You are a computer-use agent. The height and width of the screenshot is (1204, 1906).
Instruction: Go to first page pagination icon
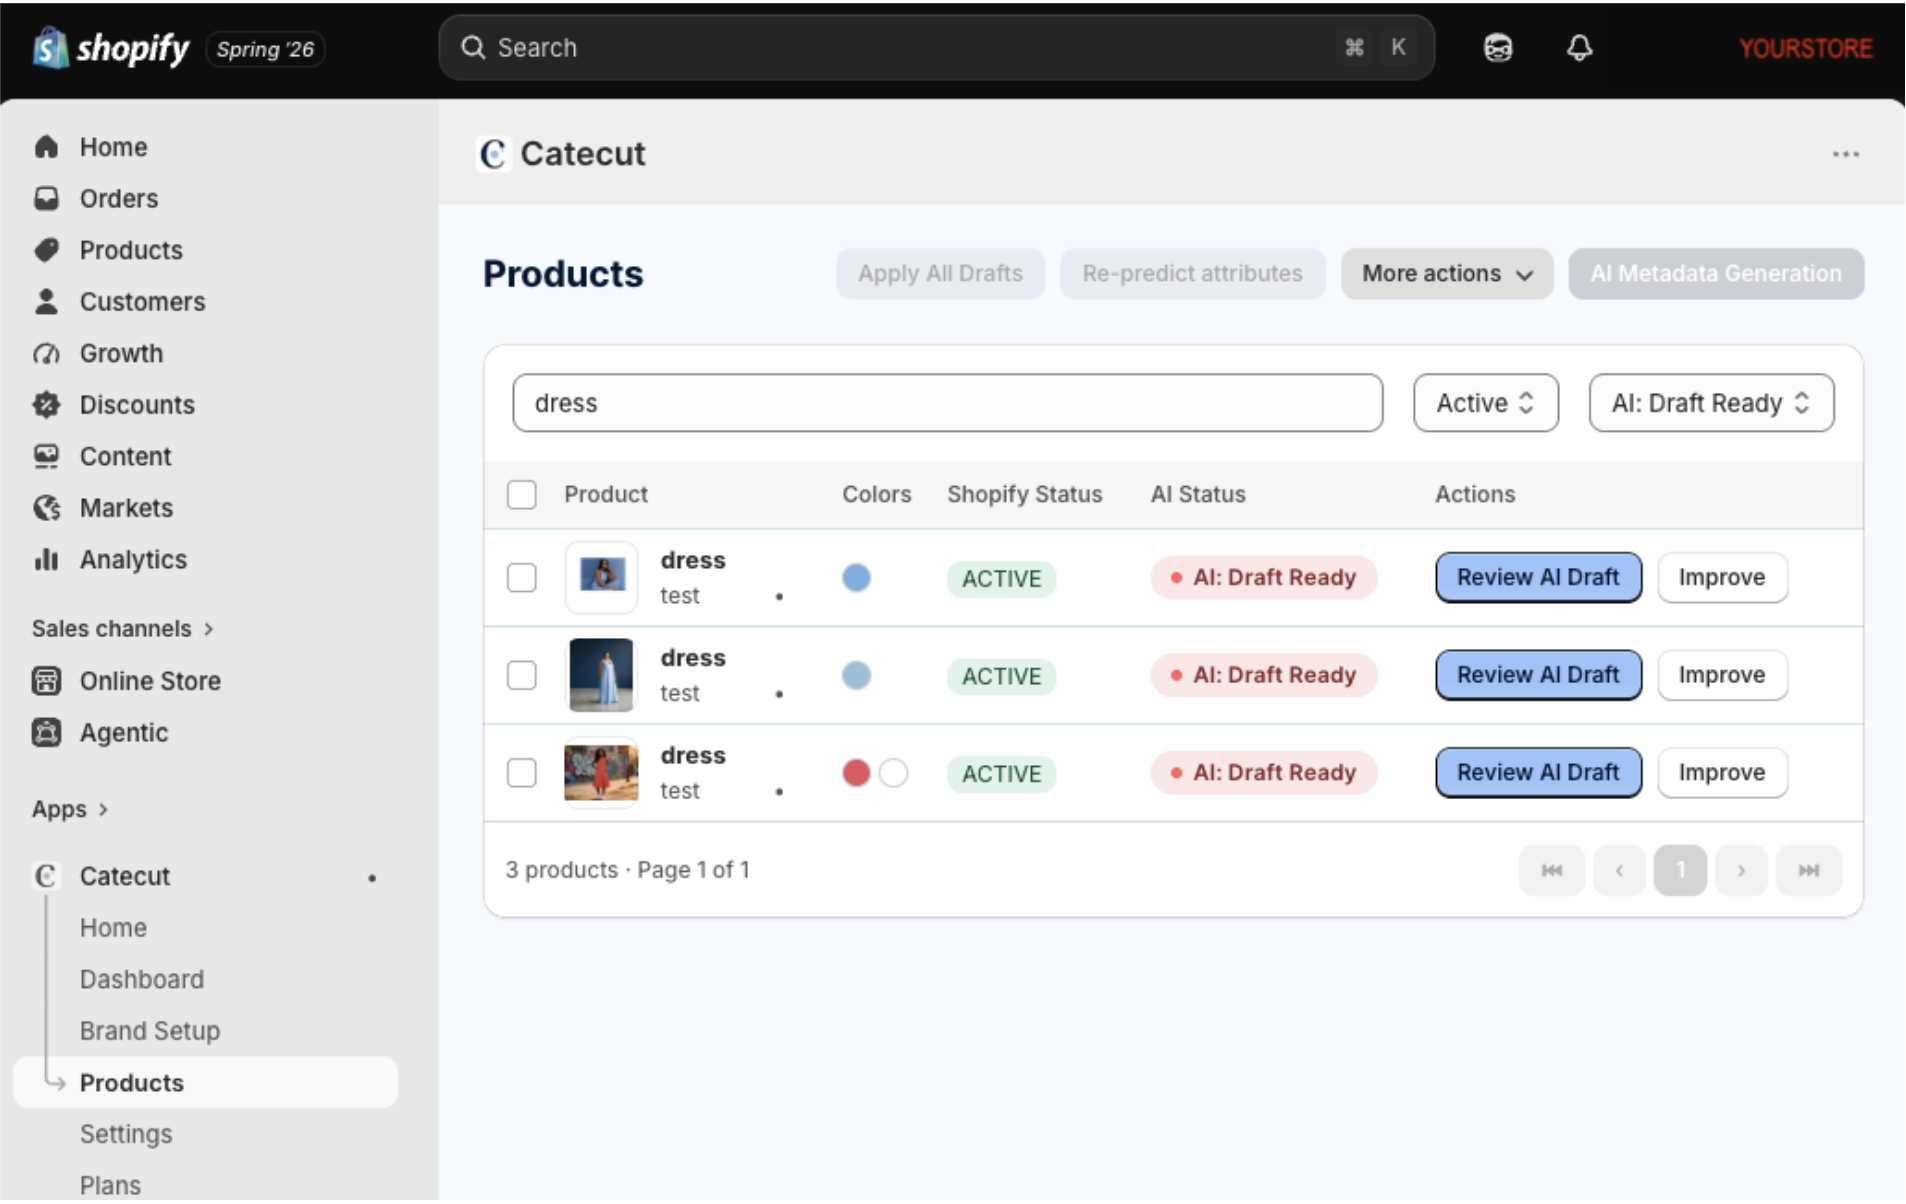pyautogui.click(x=1551, y=870)
